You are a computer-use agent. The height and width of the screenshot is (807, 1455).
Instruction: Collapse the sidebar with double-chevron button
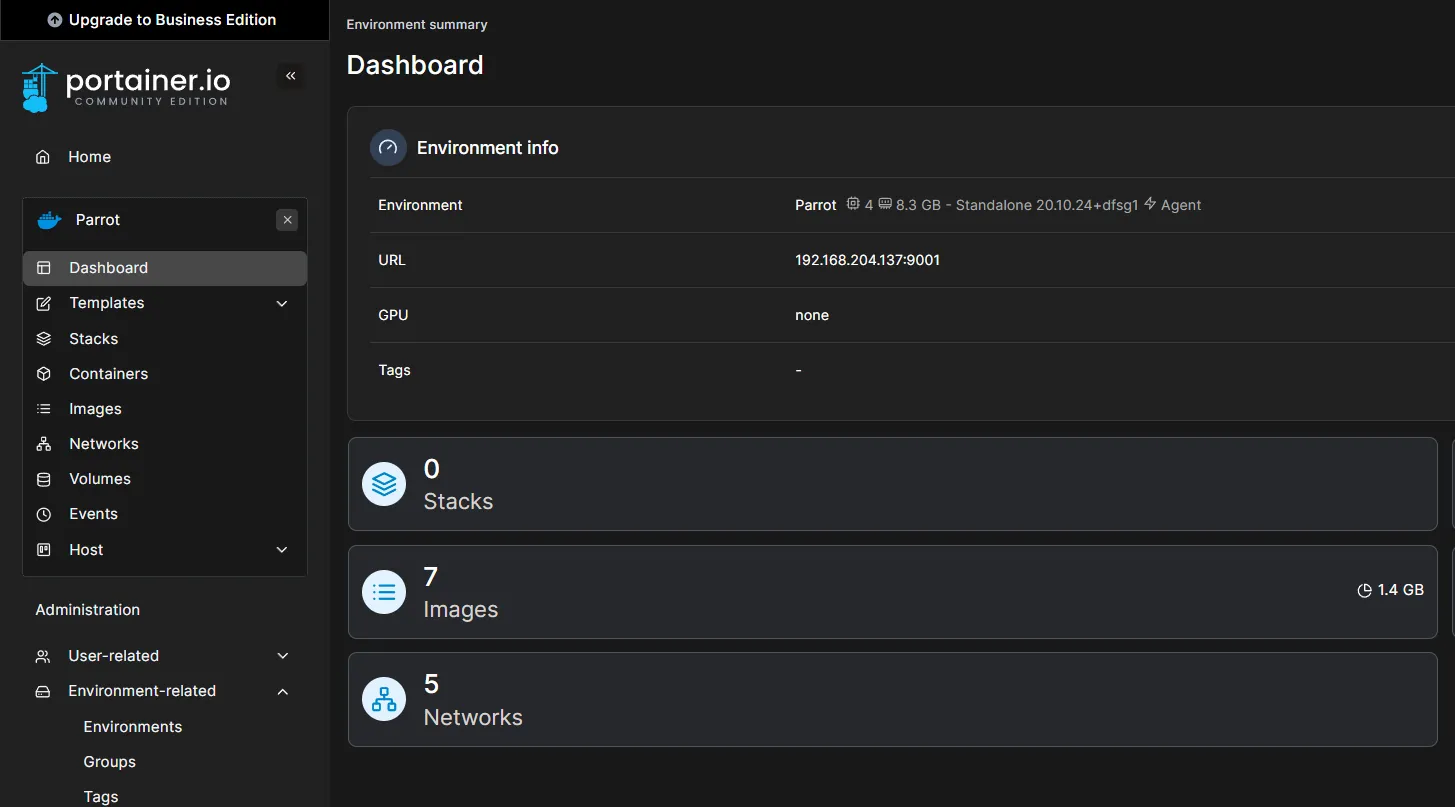pyautogui.click(x=291, y=76)
